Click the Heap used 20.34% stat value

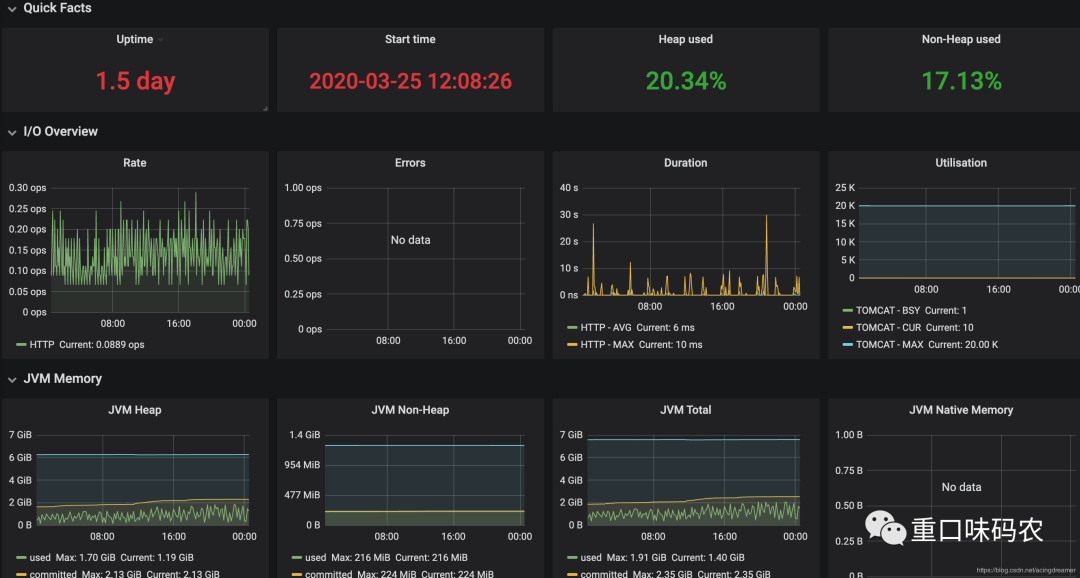tap(686, 81)
